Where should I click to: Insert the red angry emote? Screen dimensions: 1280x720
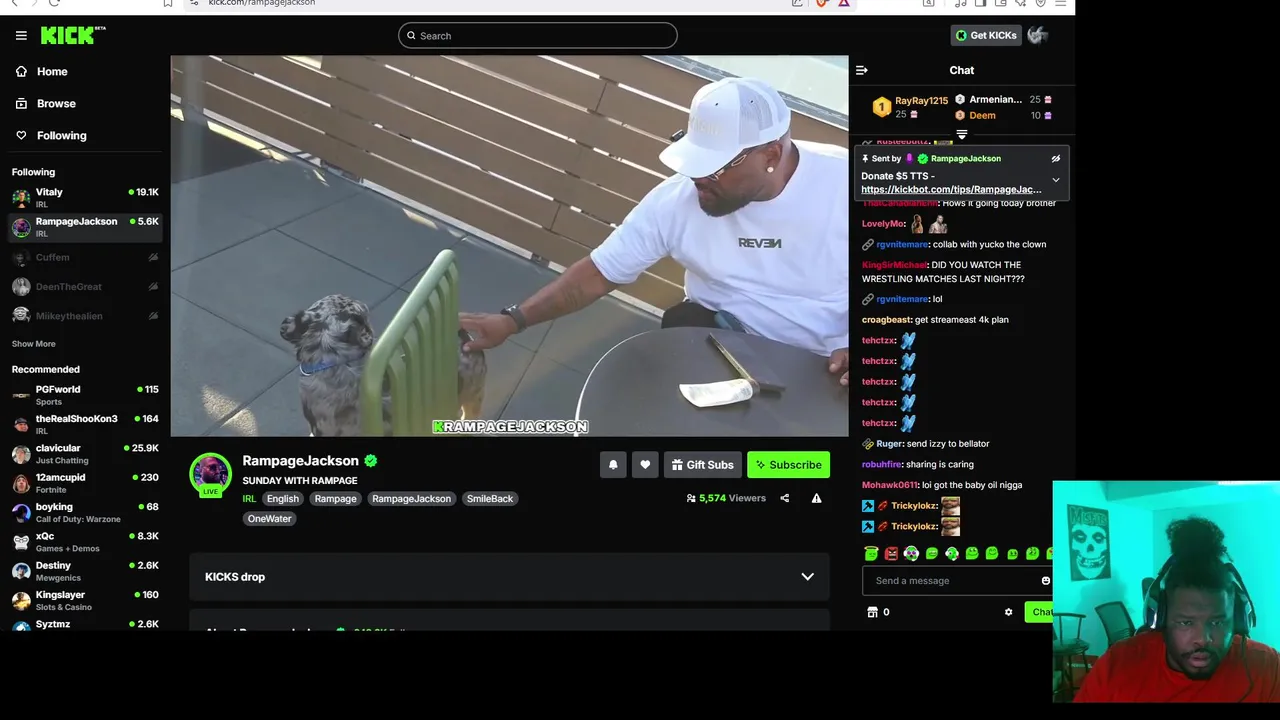[891, 553]
